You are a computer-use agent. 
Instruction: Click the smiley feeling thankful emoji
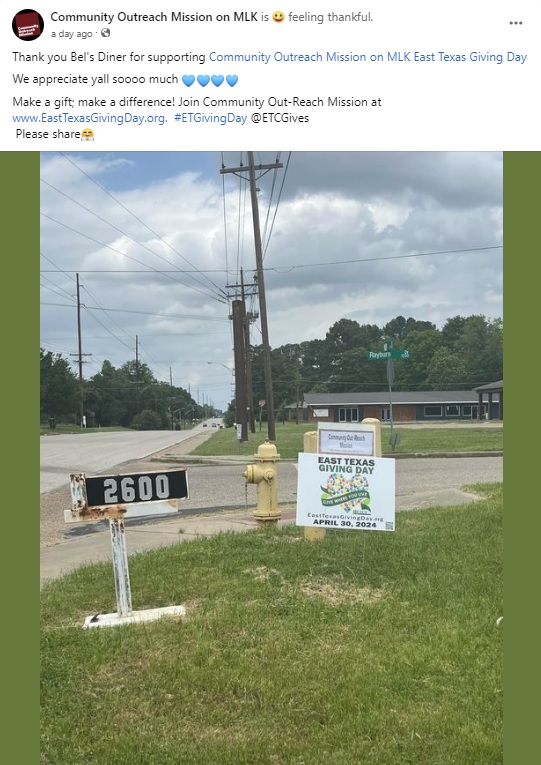(x=278, y=18)
